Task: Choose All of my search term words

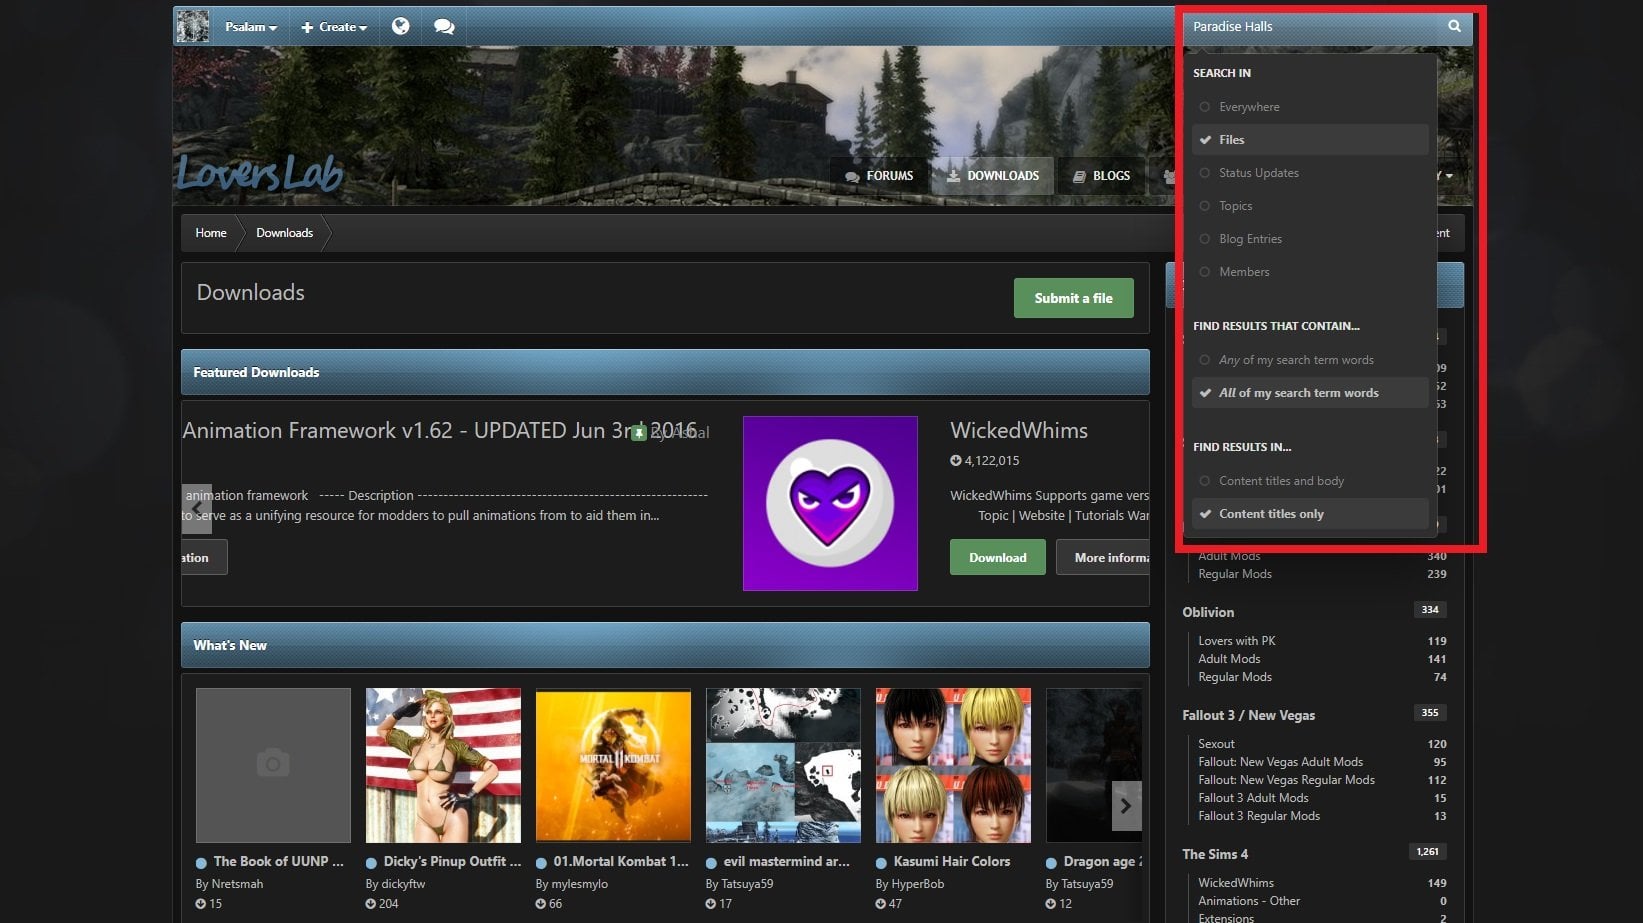Action: pyautogui.click(x=1309, y=393)
